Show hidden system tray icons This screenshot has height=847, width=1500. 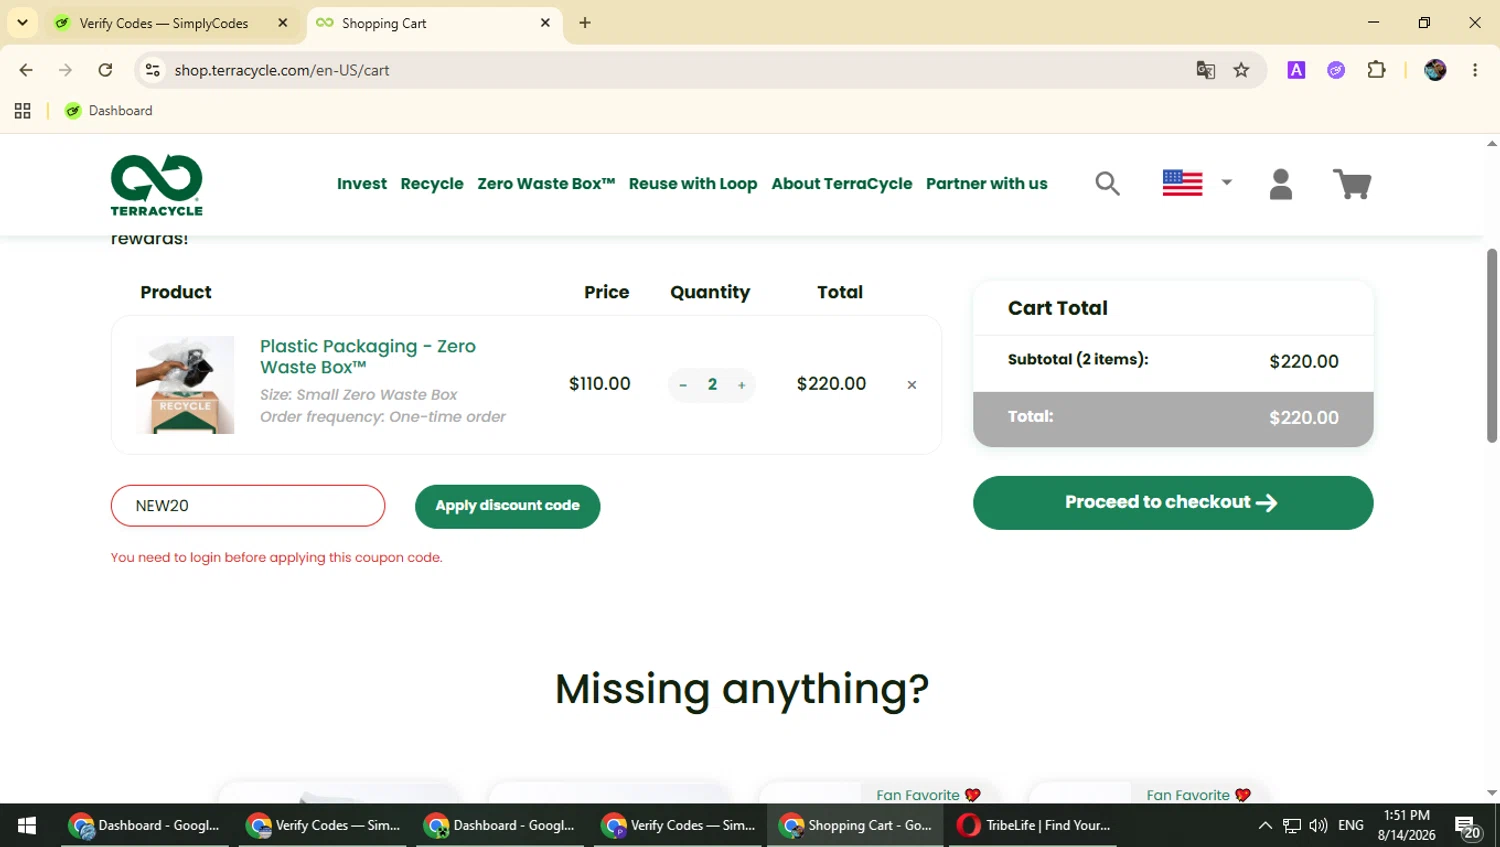1265,825
